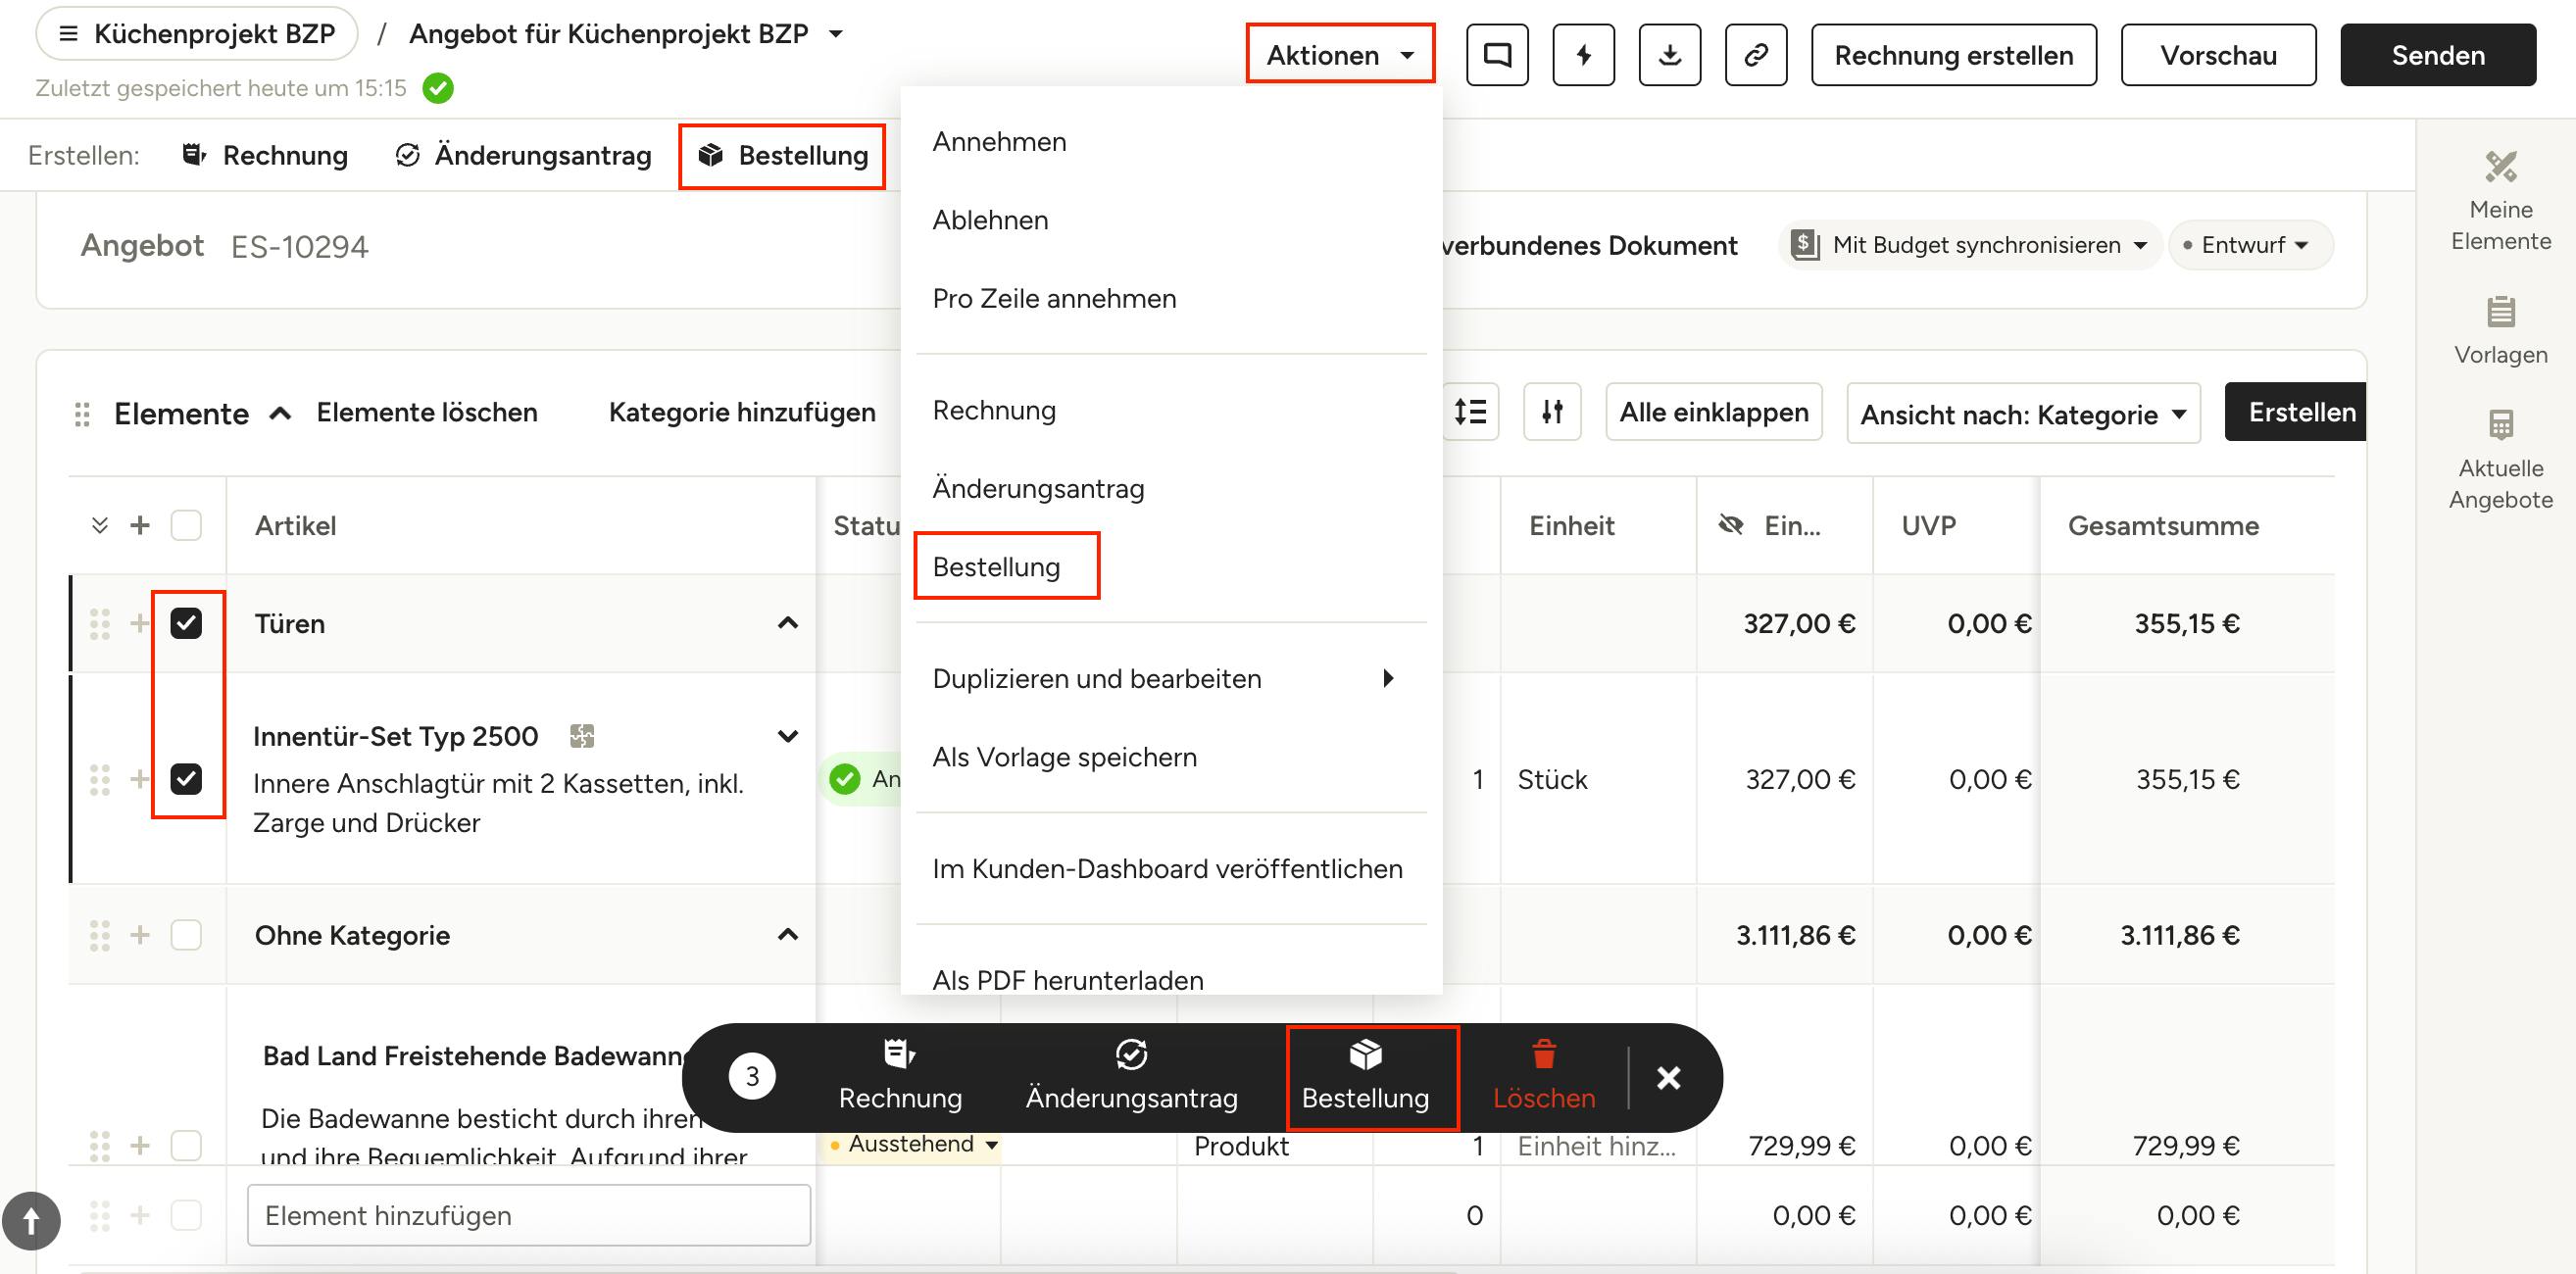Open column settings sliders icon
Viewport: 2576px width, 1274px height.
pos(1552,412)
